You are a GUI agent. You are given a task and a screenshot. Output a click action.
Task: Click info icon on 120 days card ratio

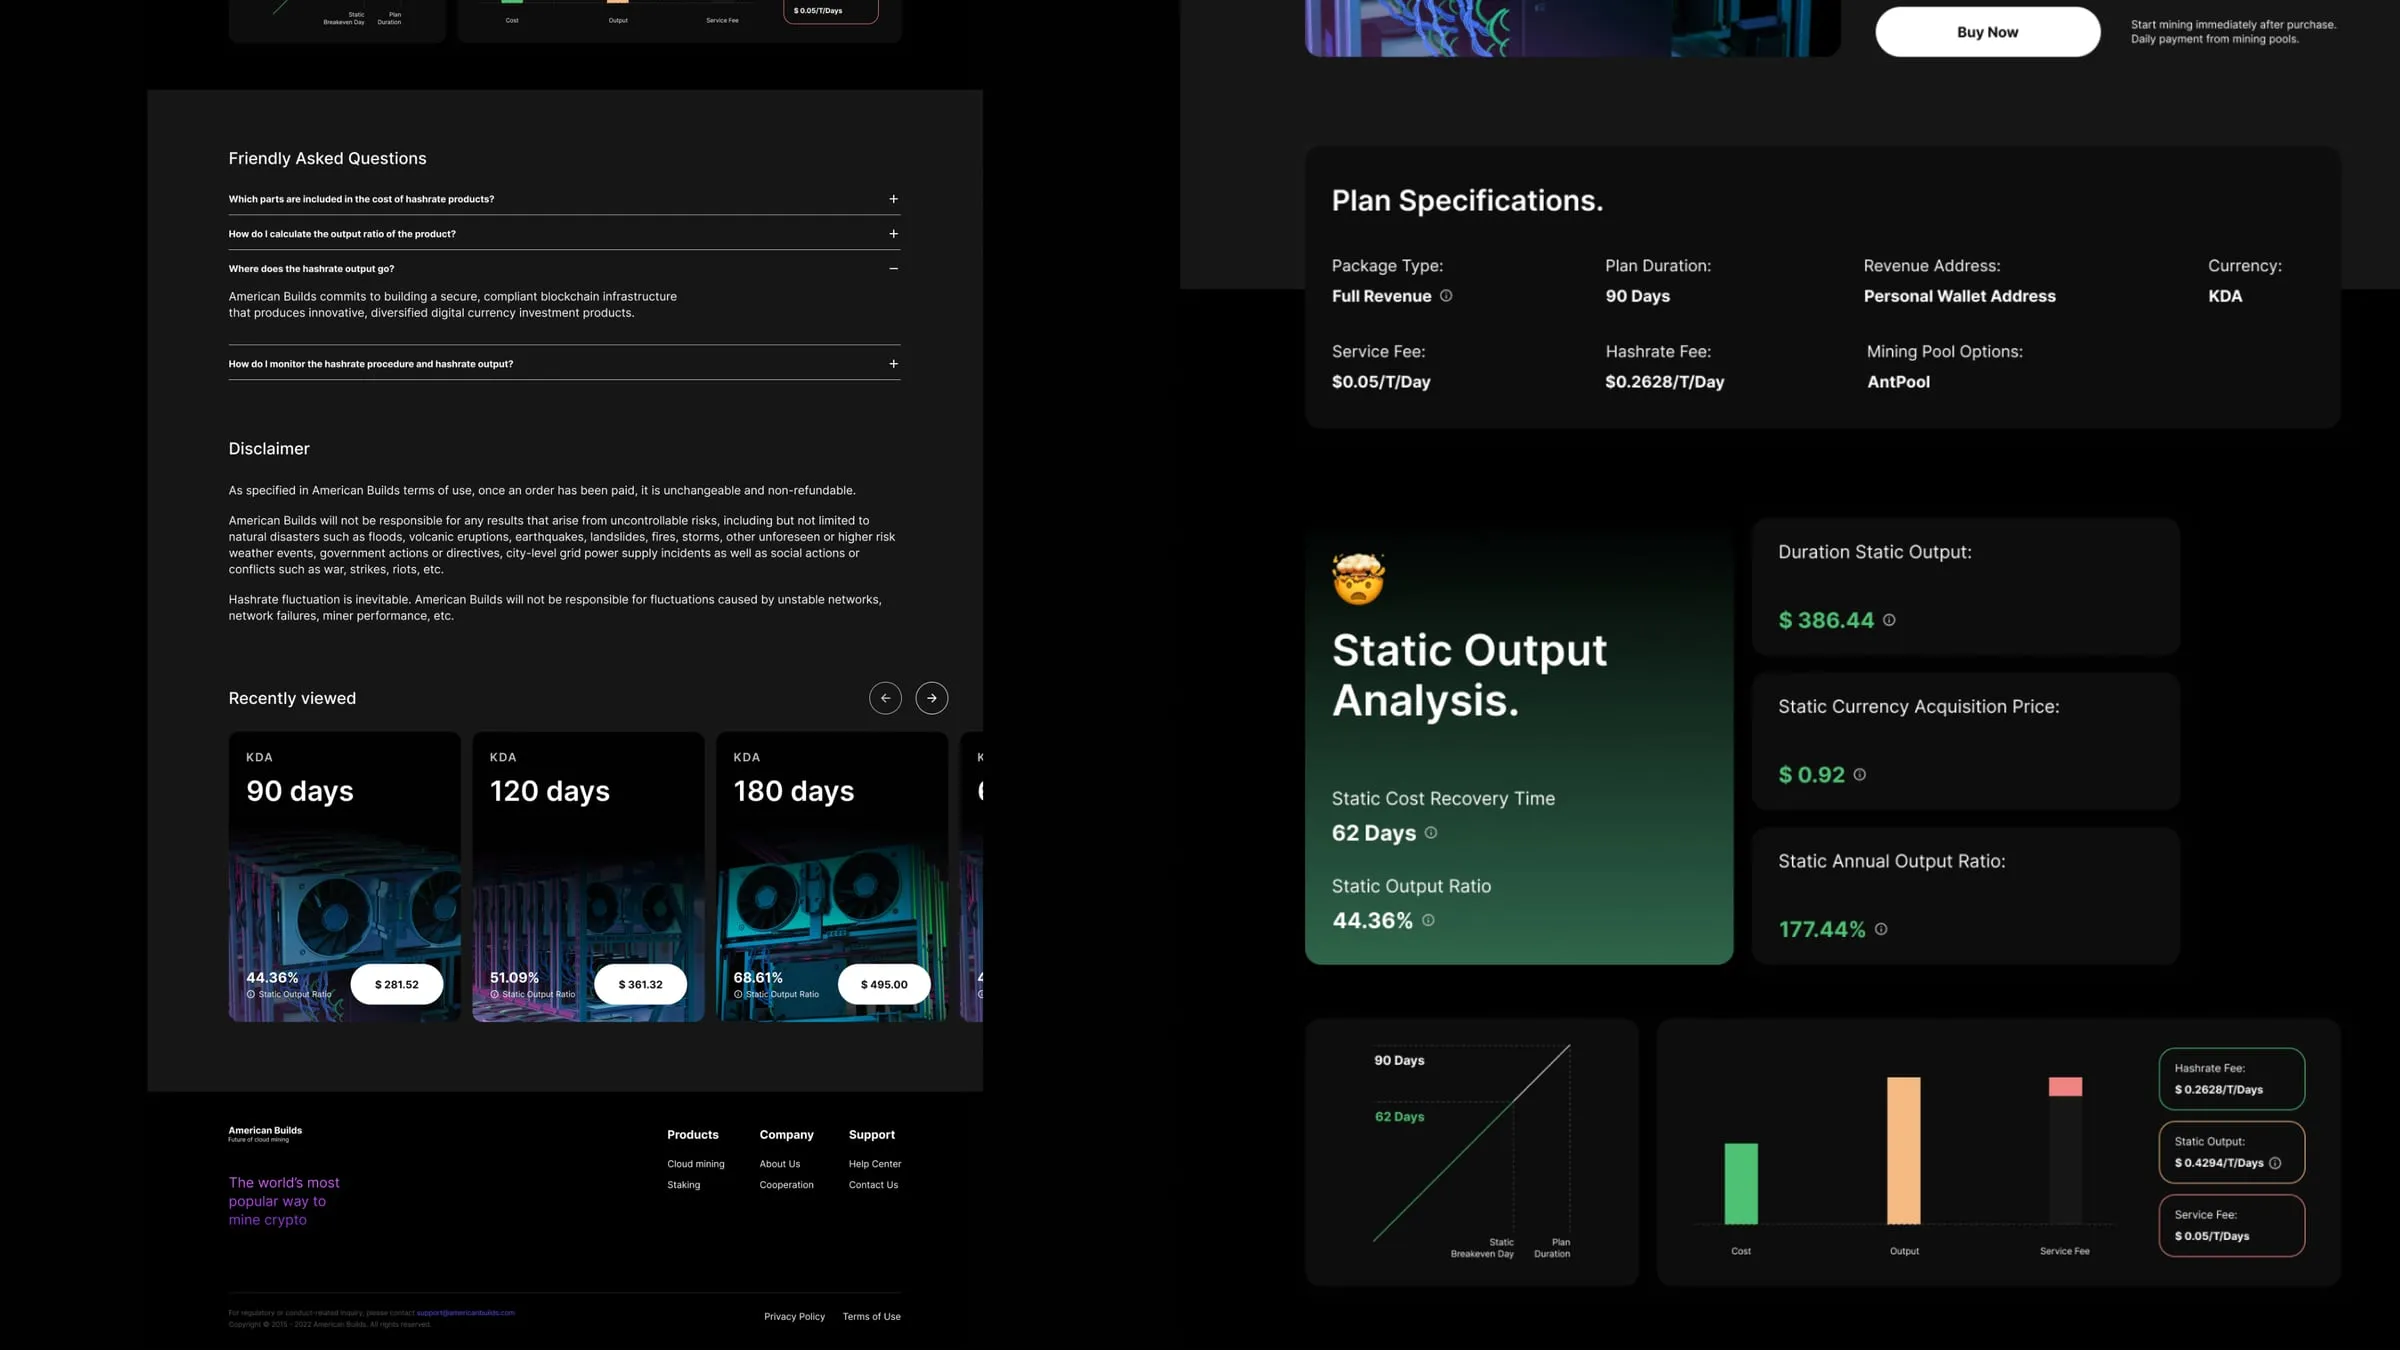pyautogui.click(x=494, y=994)
